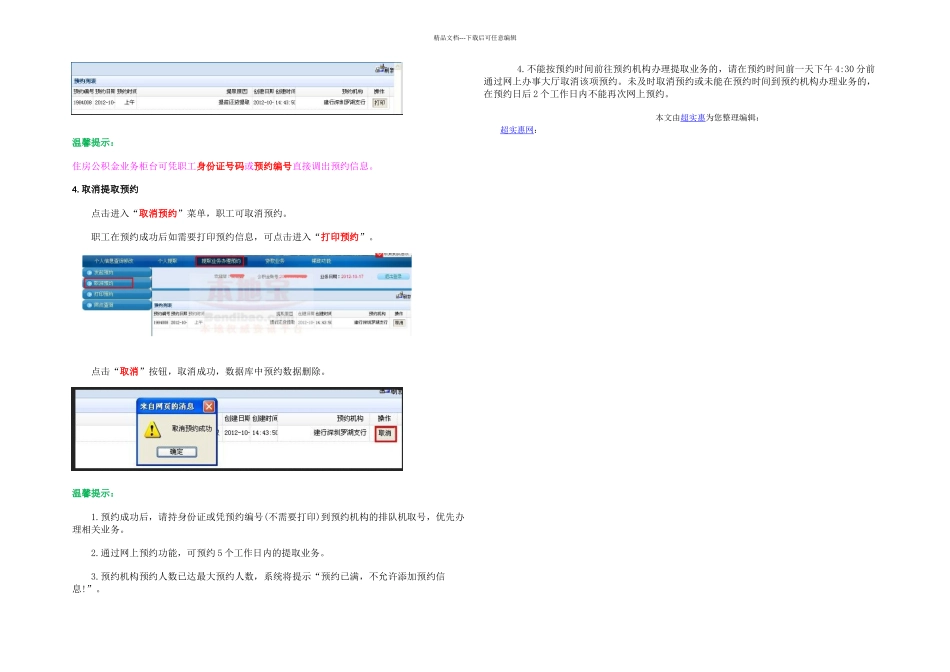
Task: Select the red 打印预约 text in the paragraph
Action: [340, 237]
